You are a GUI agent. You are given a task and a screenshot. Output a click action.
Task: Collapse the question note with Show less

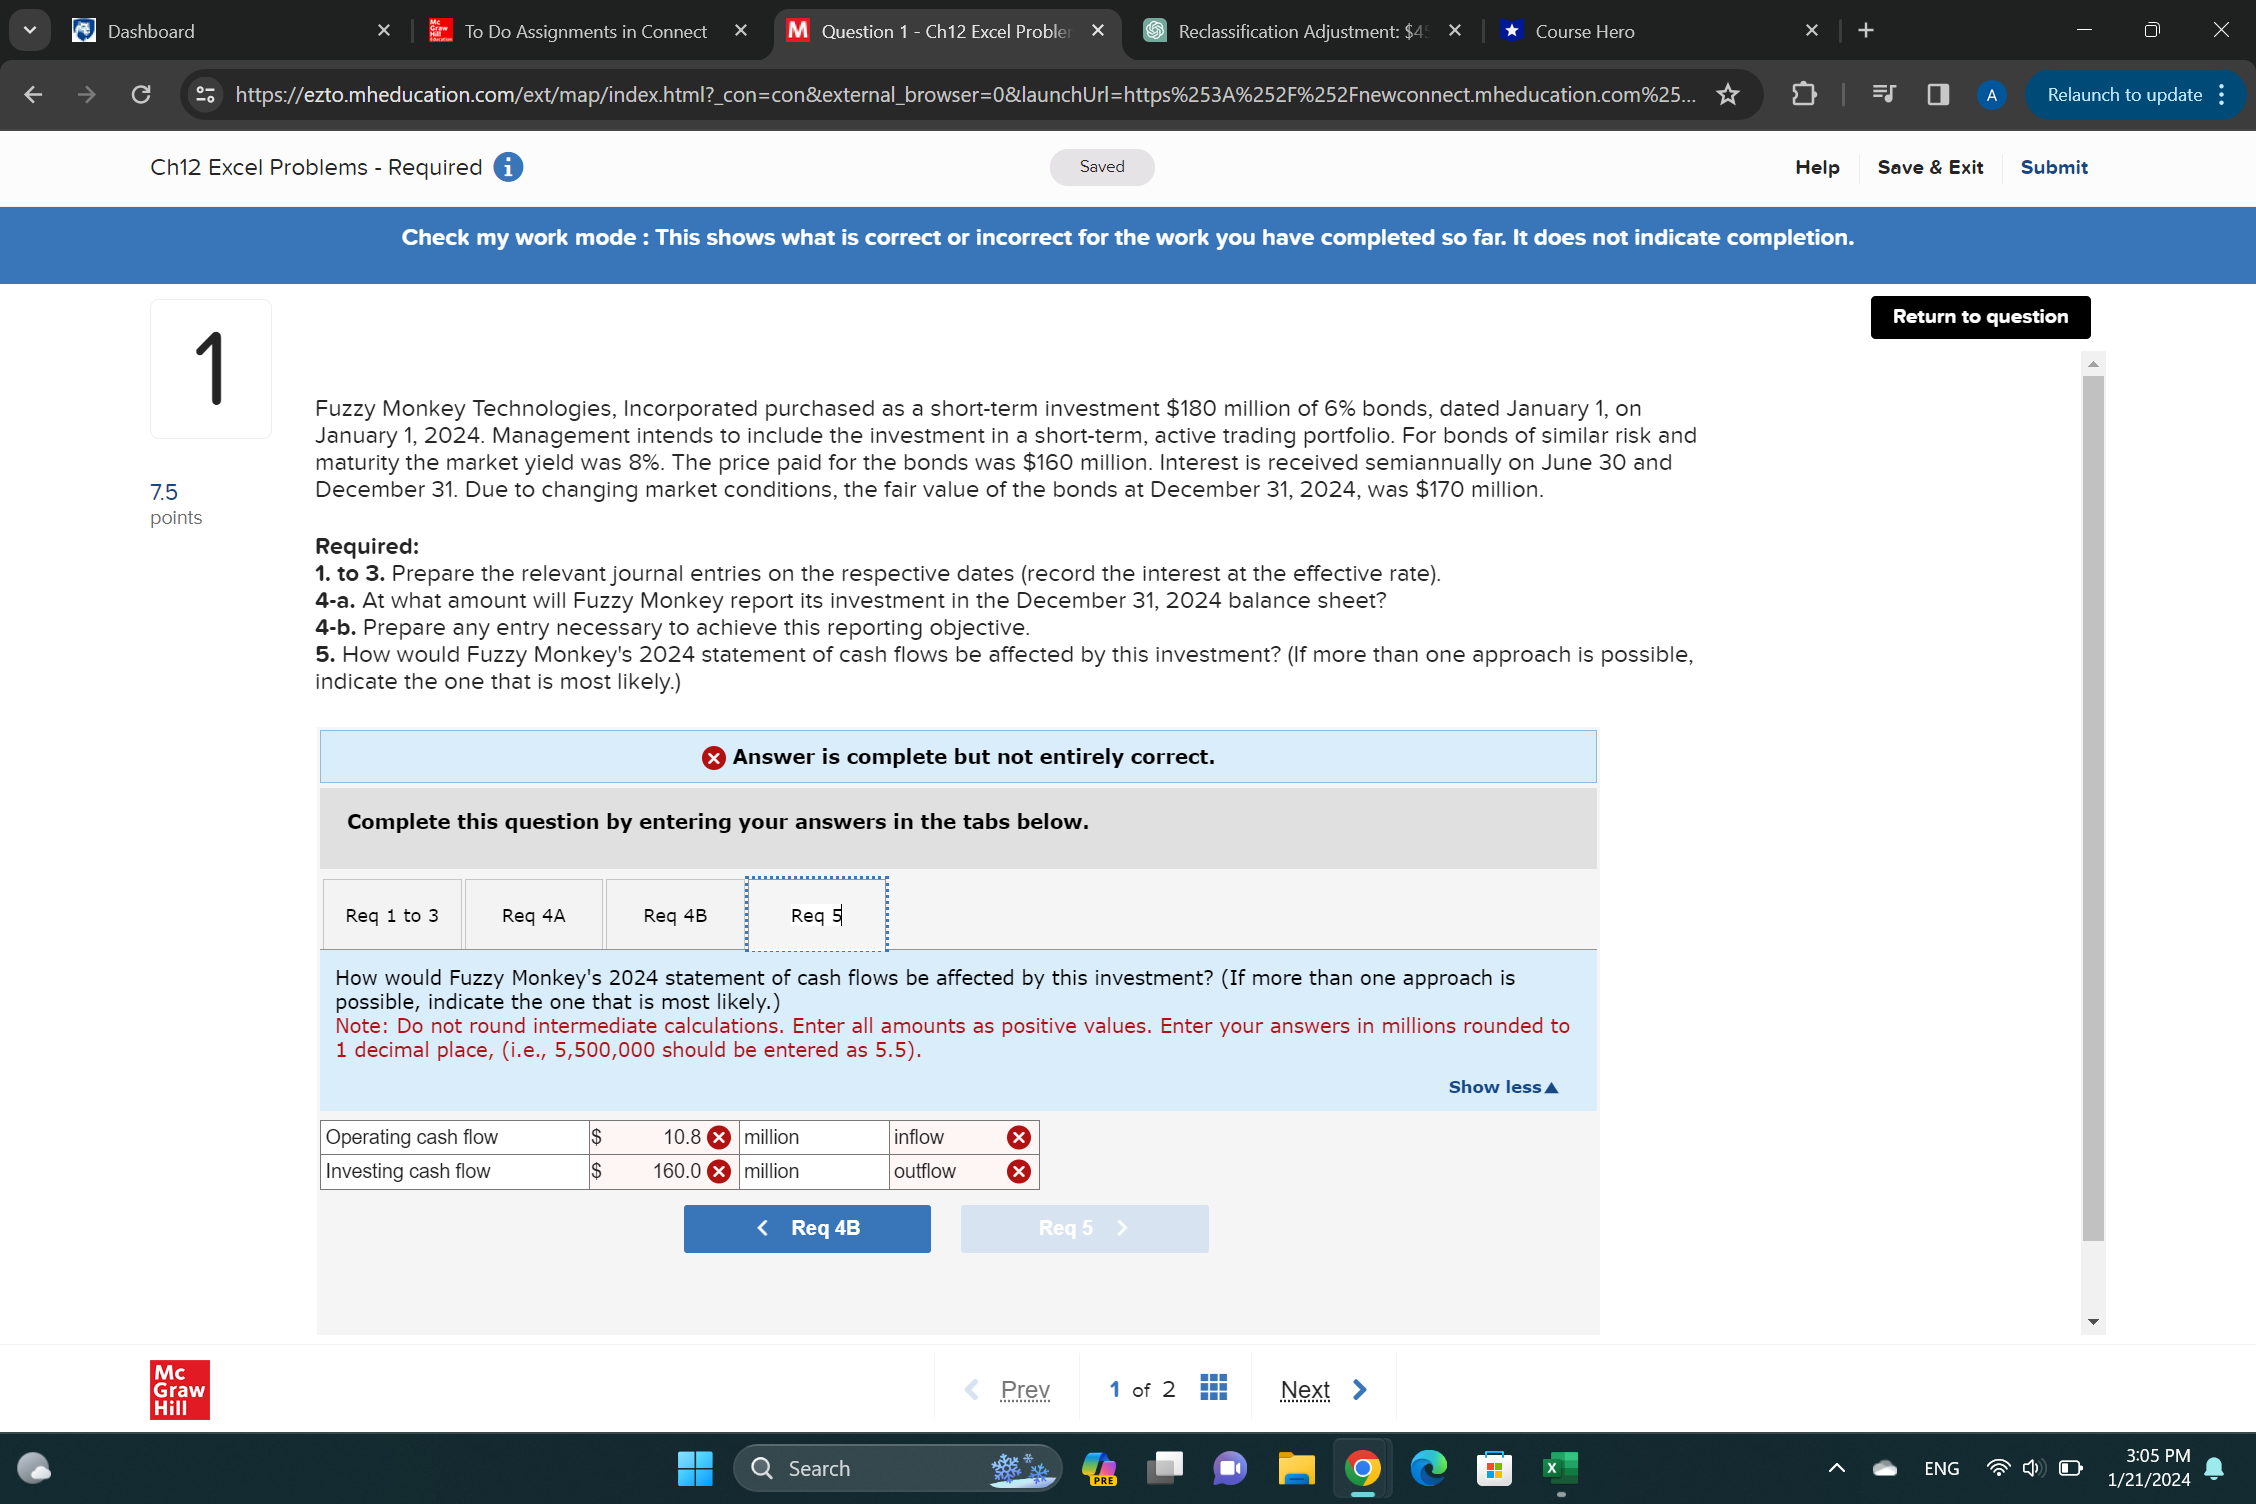tap(1502, 1087)
